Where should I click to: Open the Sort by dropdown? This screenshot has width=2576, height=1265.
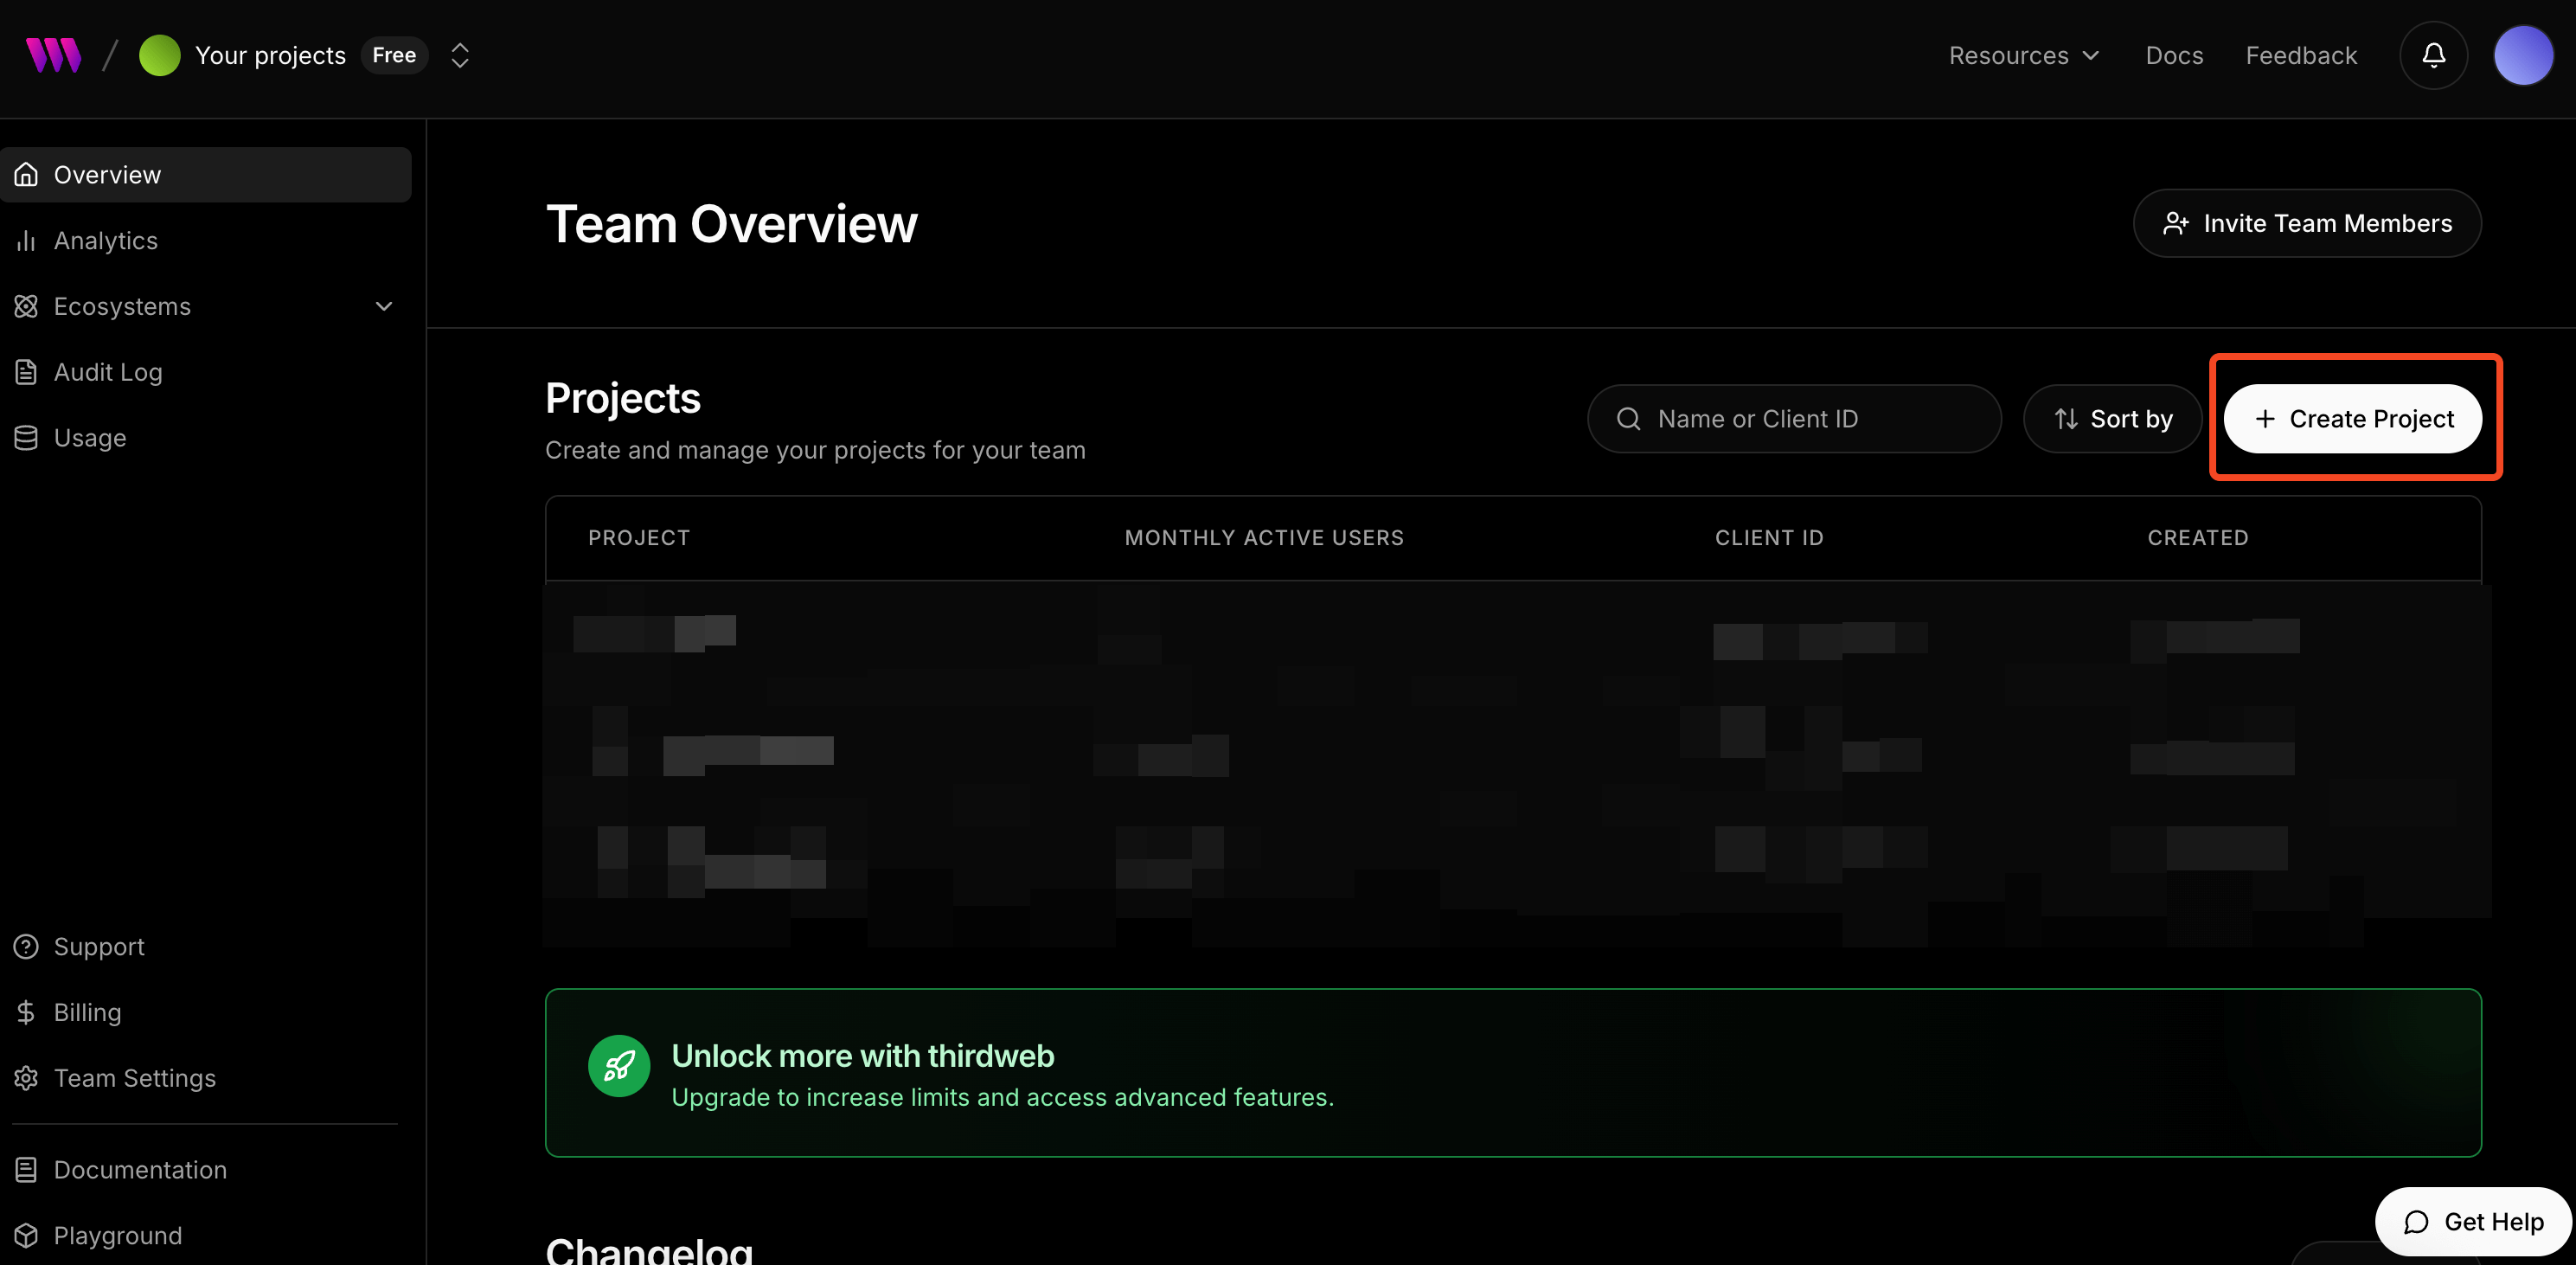pos(2112,419)
